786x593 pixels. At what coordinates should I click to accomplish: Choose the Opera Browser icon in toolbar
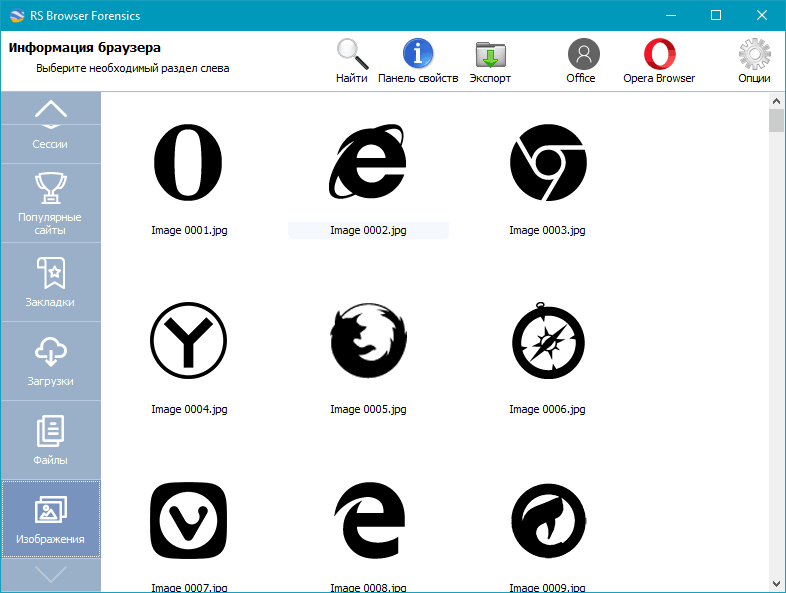659,54
